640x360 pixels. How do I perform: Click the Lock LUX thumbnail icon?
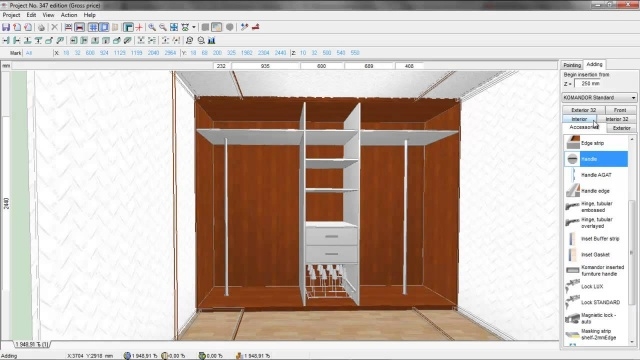pos(573,286)
